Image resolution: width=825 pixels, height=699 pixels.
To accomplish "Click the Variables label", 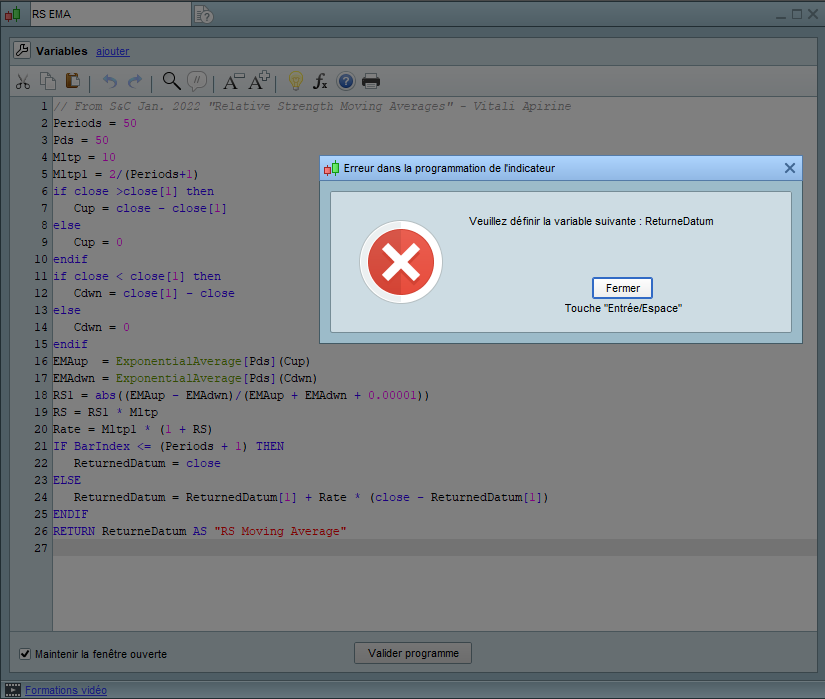I will point(62,51).
